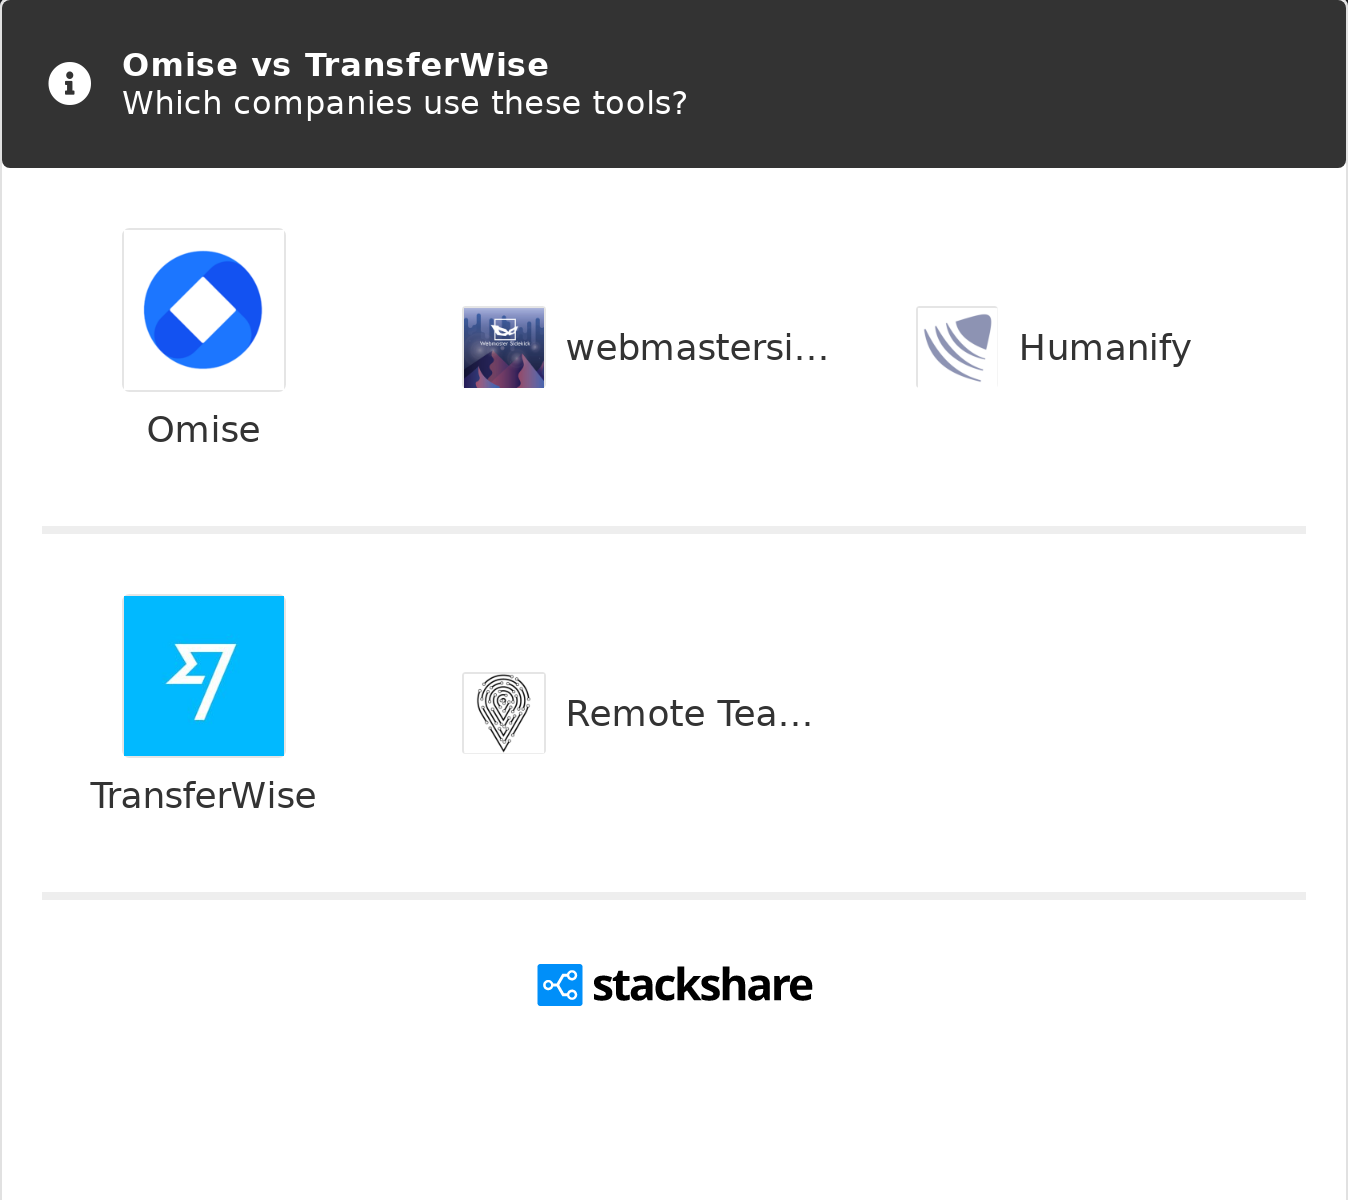This screenshot has width=1348, height=1200.
Task: Click the info icon in the header
Action: tap(70, 84)
